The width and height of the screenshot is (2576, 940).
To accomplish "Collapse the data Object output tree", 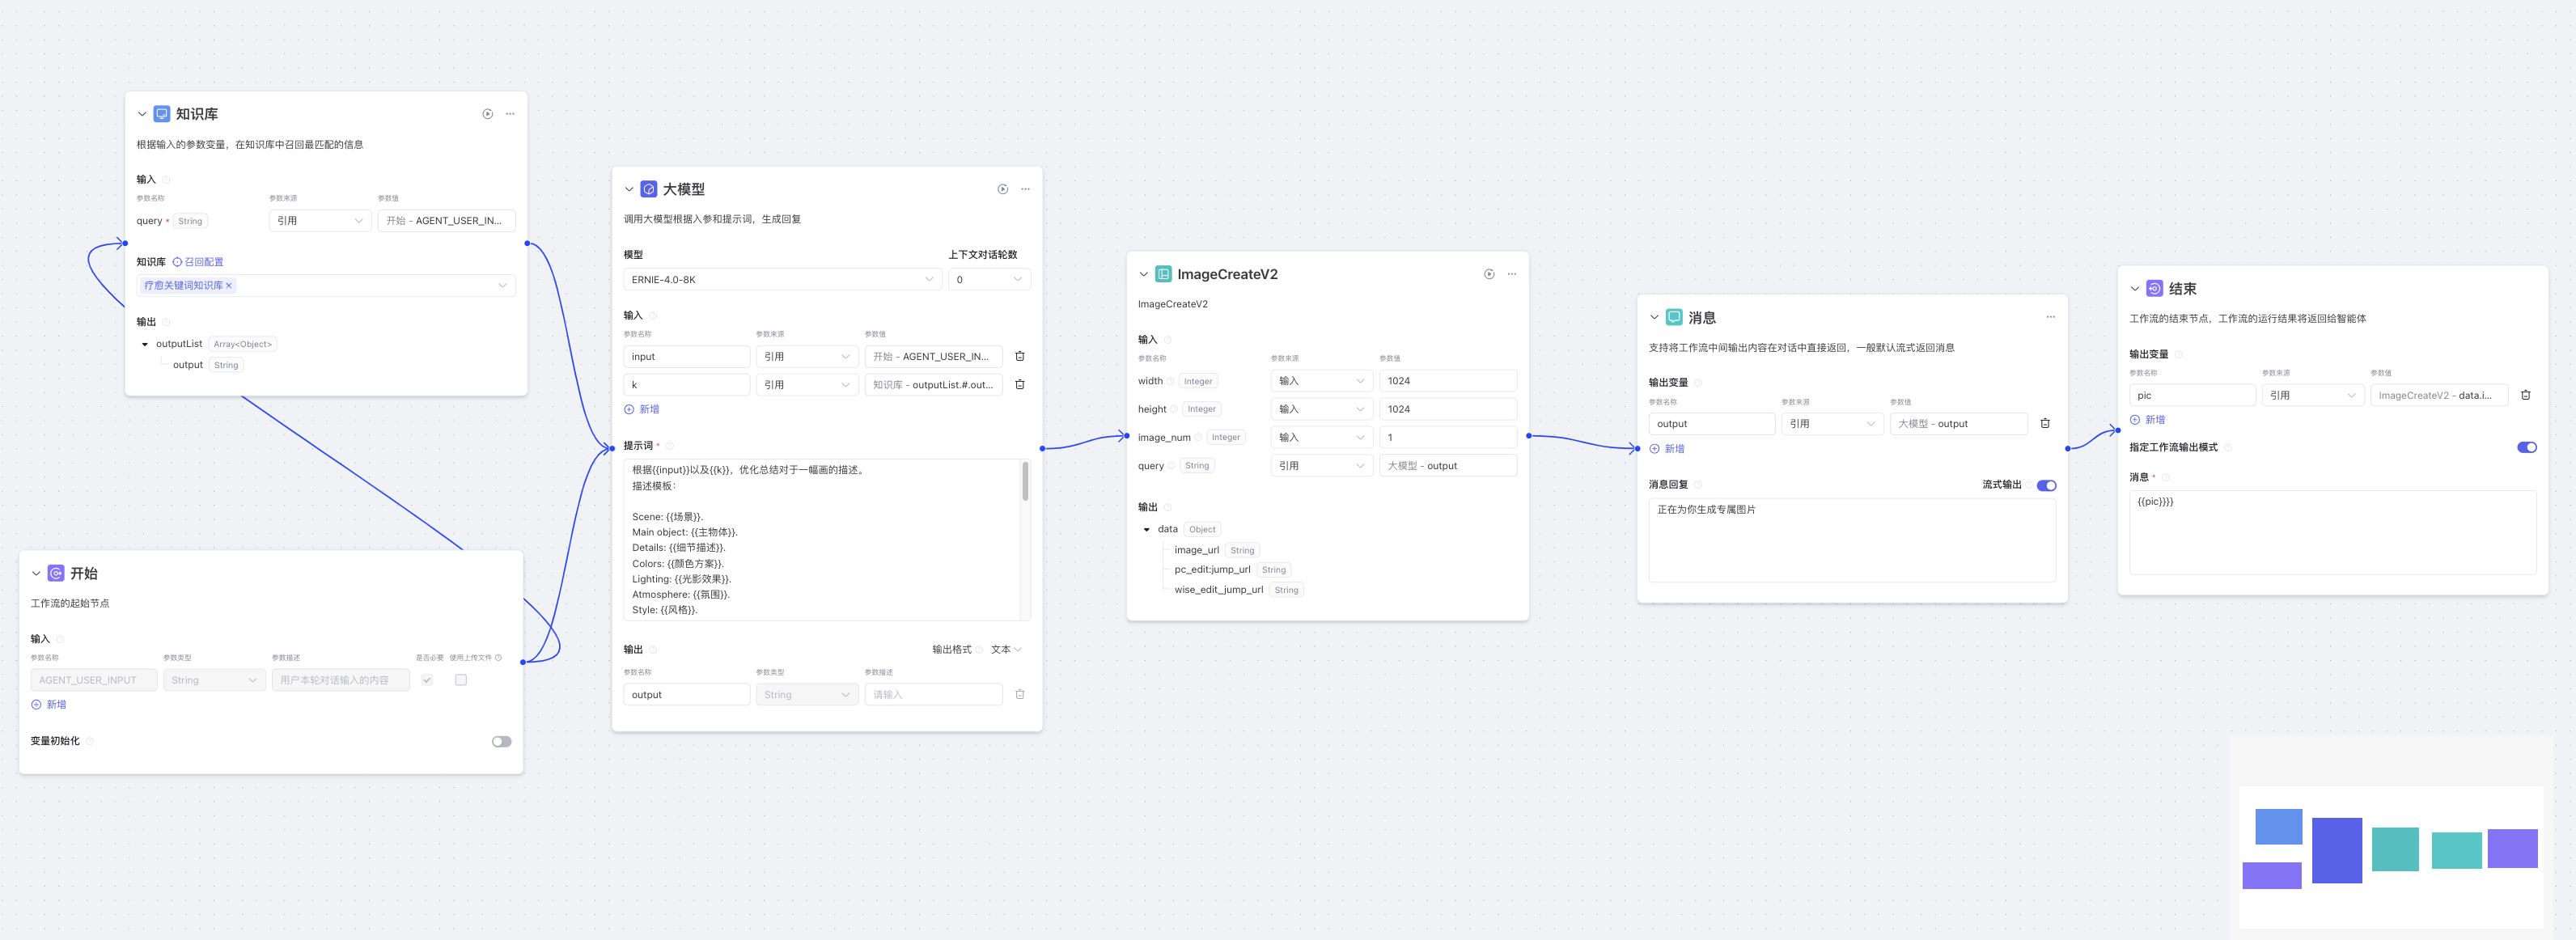I will (1146, 530).
